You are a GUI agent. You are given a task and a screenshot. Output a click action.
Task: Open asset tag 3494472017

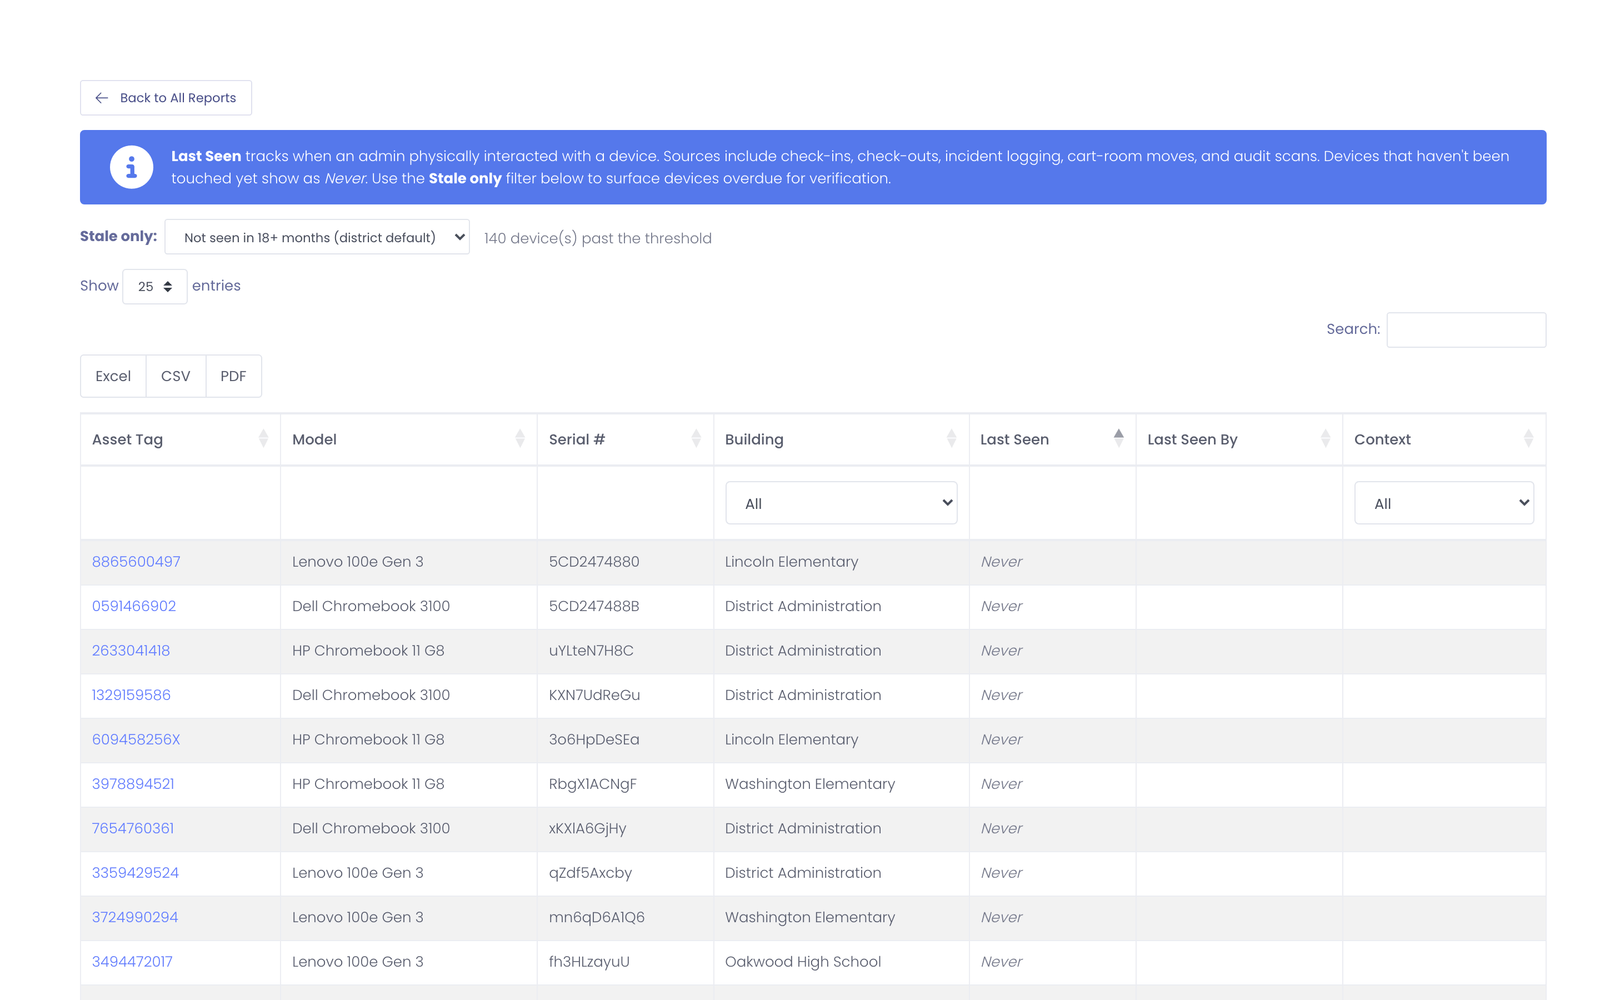[132, 962]
